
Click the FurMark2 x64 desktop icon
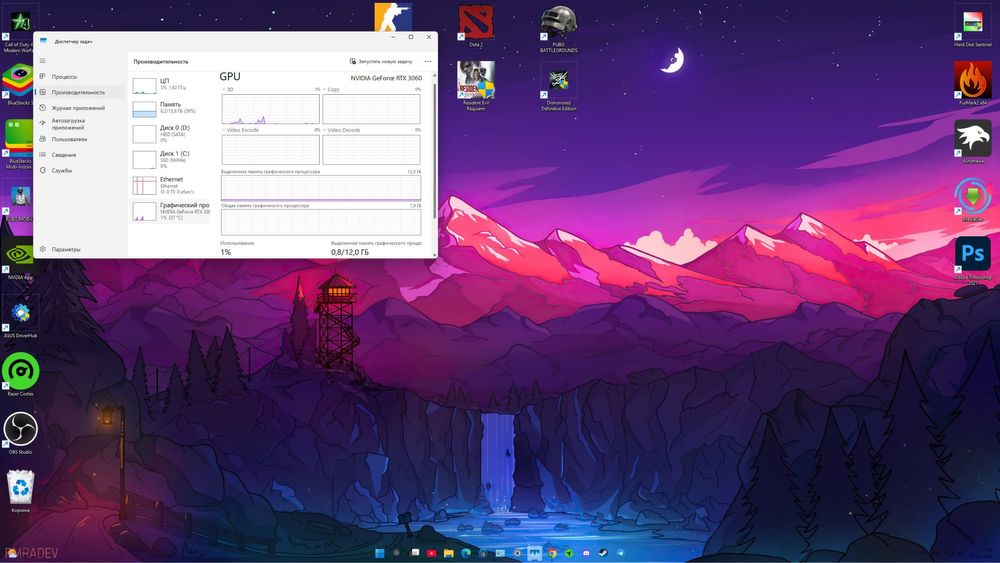pyautogui.click(x=973, y=83)
